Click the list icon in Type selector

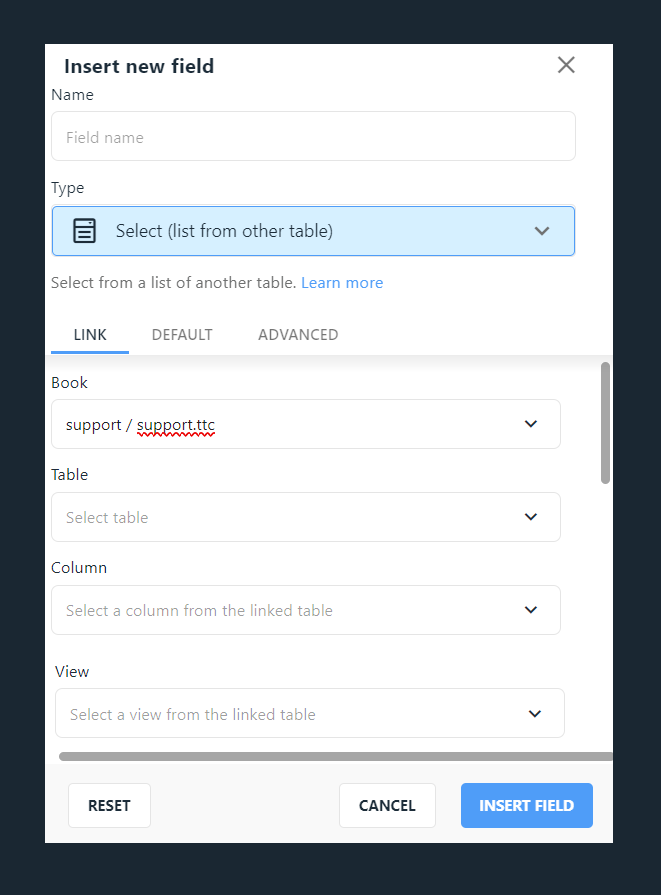(x=84, y=231)
